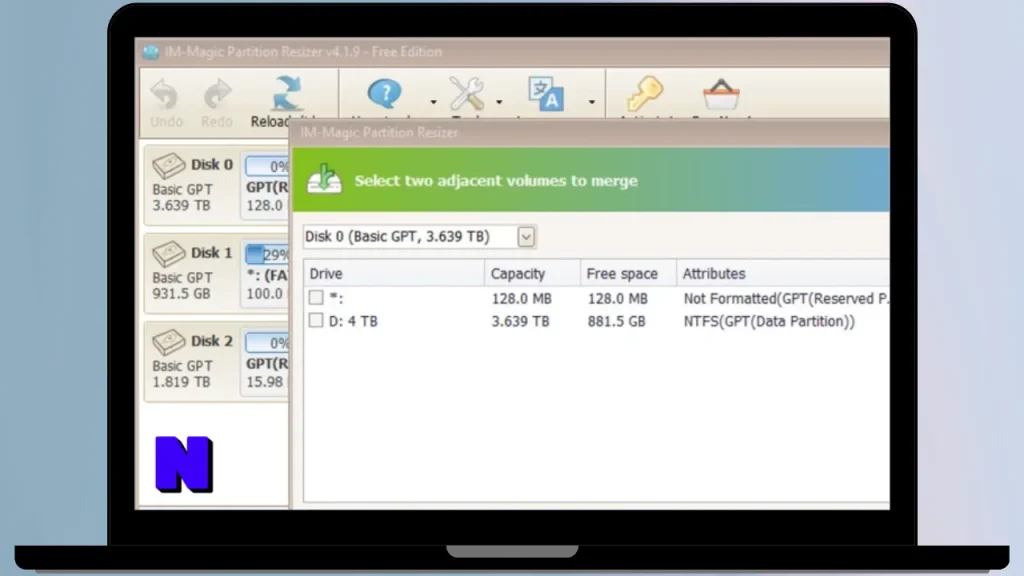The height and width of the screenshot is (576, 1024).
Task: Click the IM-Magic Partition Resizer dialog title
Action: [379, 133]
